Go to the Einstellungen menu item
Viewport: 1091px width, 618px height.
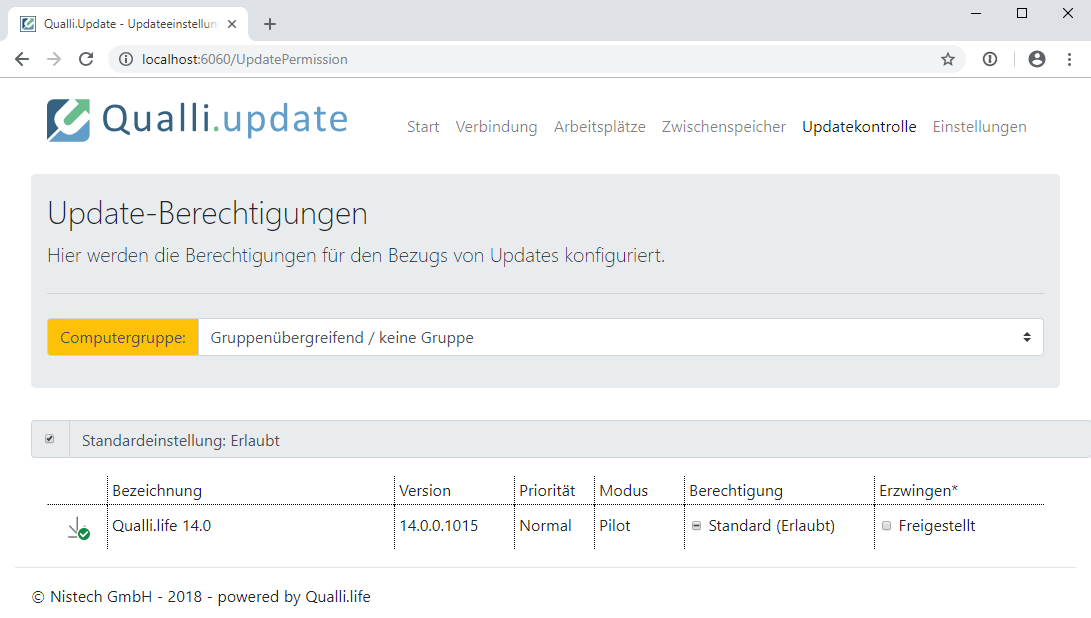tap(979, 127)
